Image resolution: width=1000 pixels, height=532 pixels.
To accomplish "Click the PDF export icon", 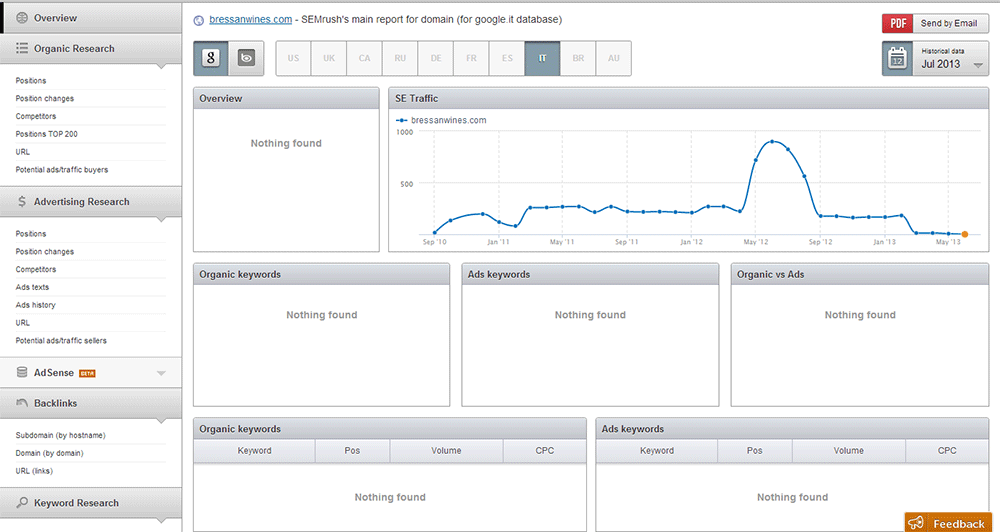I will (x=897, y=23).
